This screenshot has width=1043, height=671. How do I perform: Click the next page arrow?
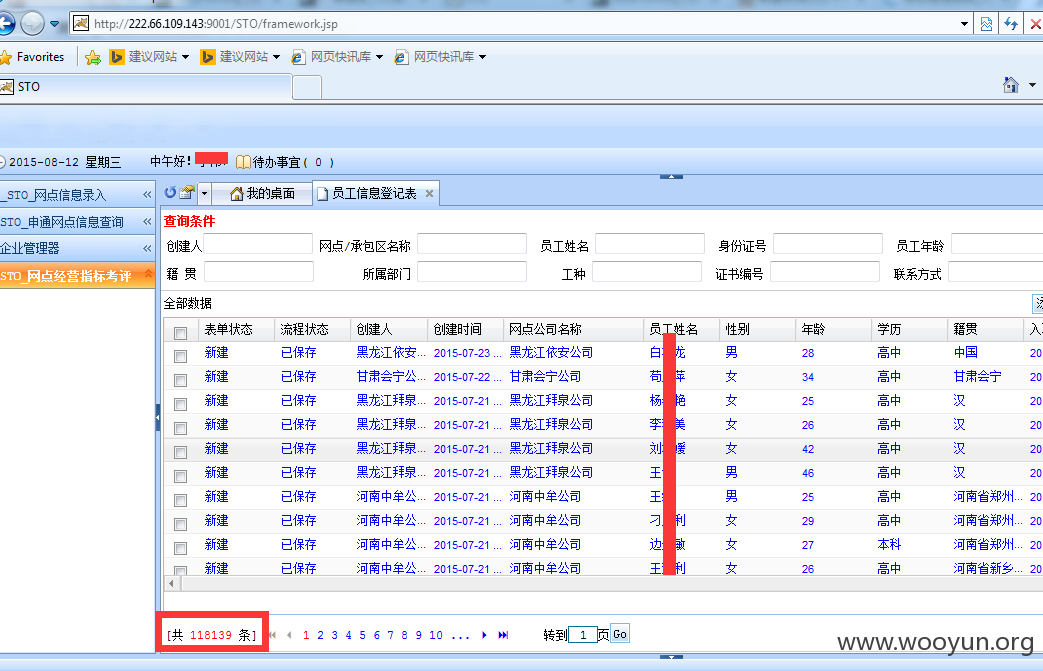pos(484,635)
